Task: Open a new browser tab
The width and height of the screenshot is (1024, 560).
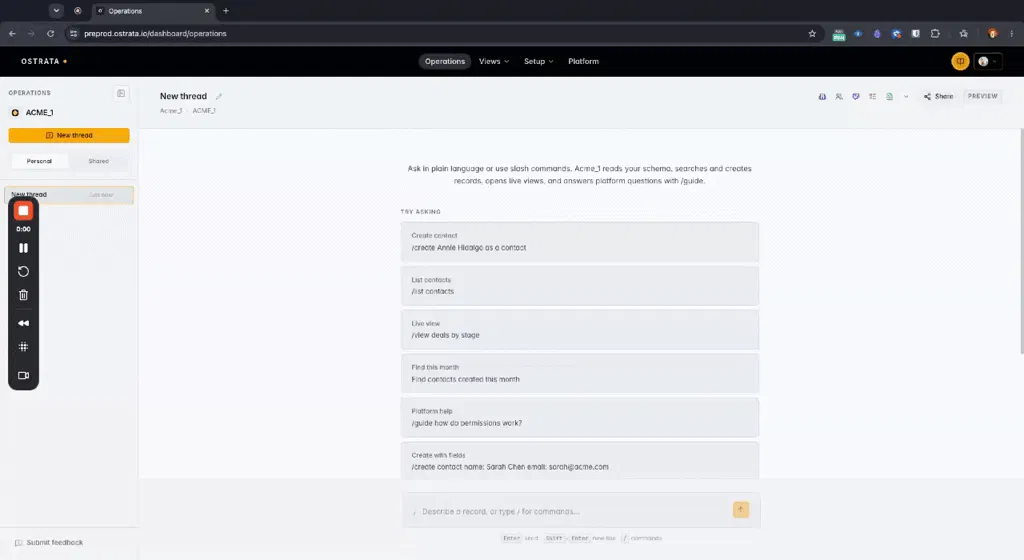Action: click(x=226, y=10)
